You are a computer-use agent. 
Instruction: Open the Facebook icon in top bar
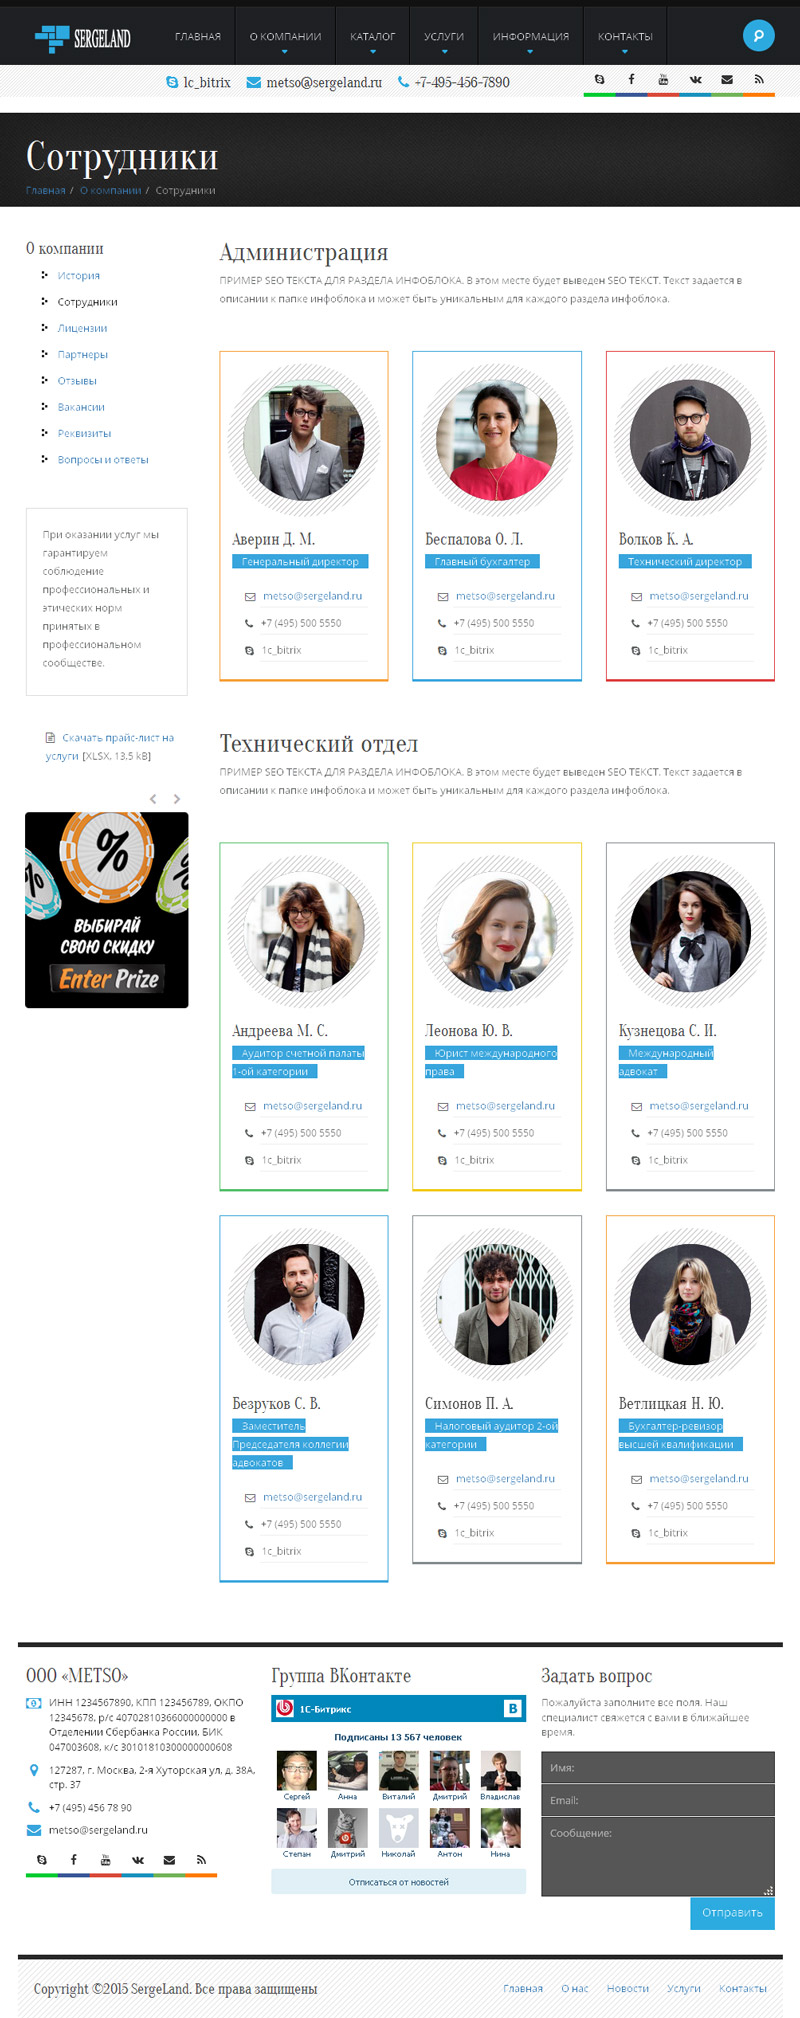click(631, 79)
